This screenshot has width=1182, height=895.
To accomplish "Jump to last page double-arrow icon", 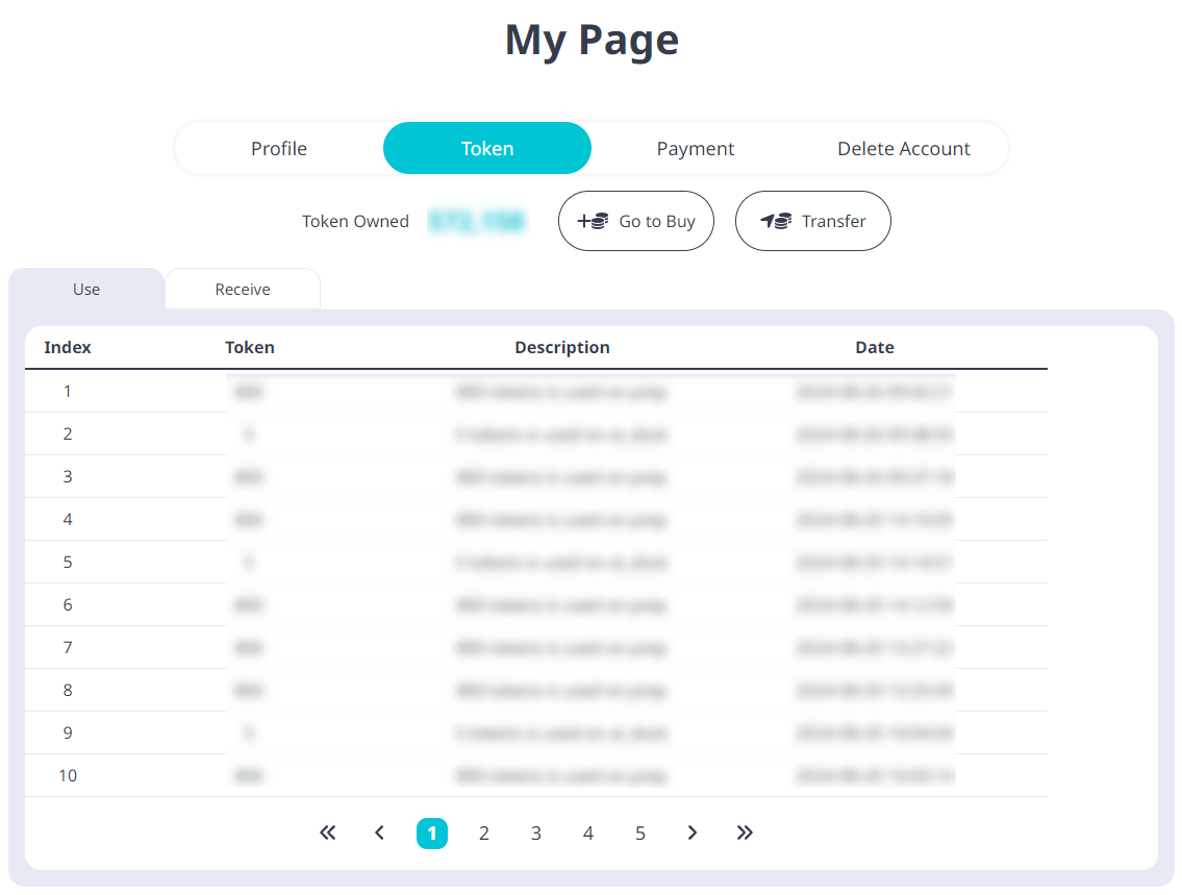I will tap(744, 833).
